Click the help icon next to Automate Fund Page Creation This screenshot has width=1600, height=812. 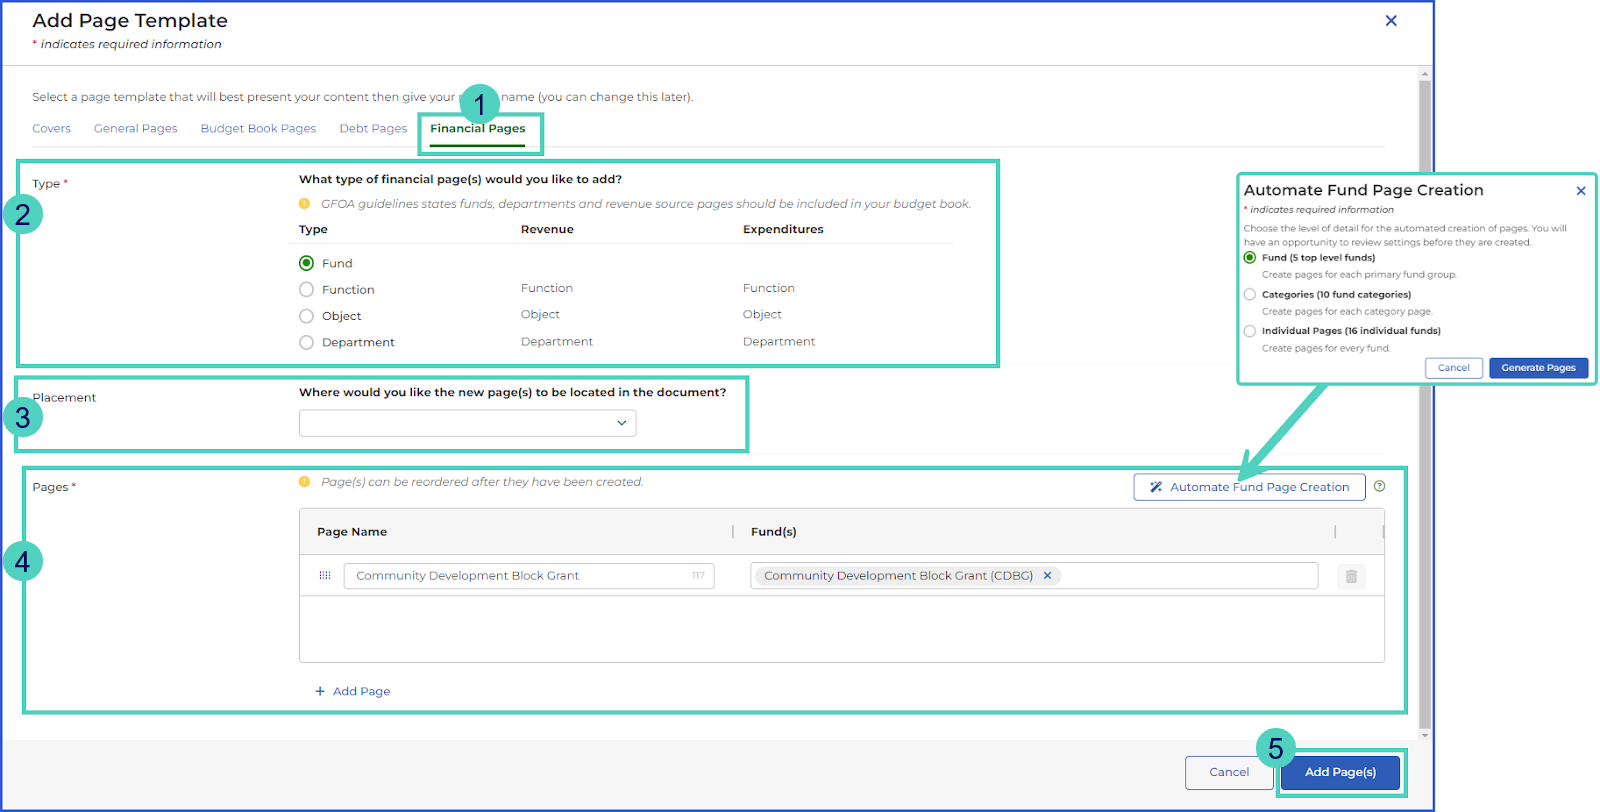tap(1380, 486)
